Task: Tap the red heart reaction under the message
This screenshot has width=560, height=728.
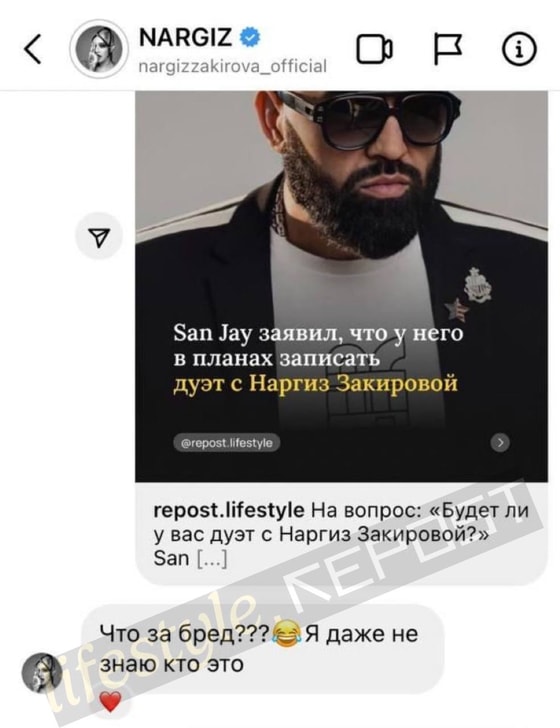Action: coord(110,701)
